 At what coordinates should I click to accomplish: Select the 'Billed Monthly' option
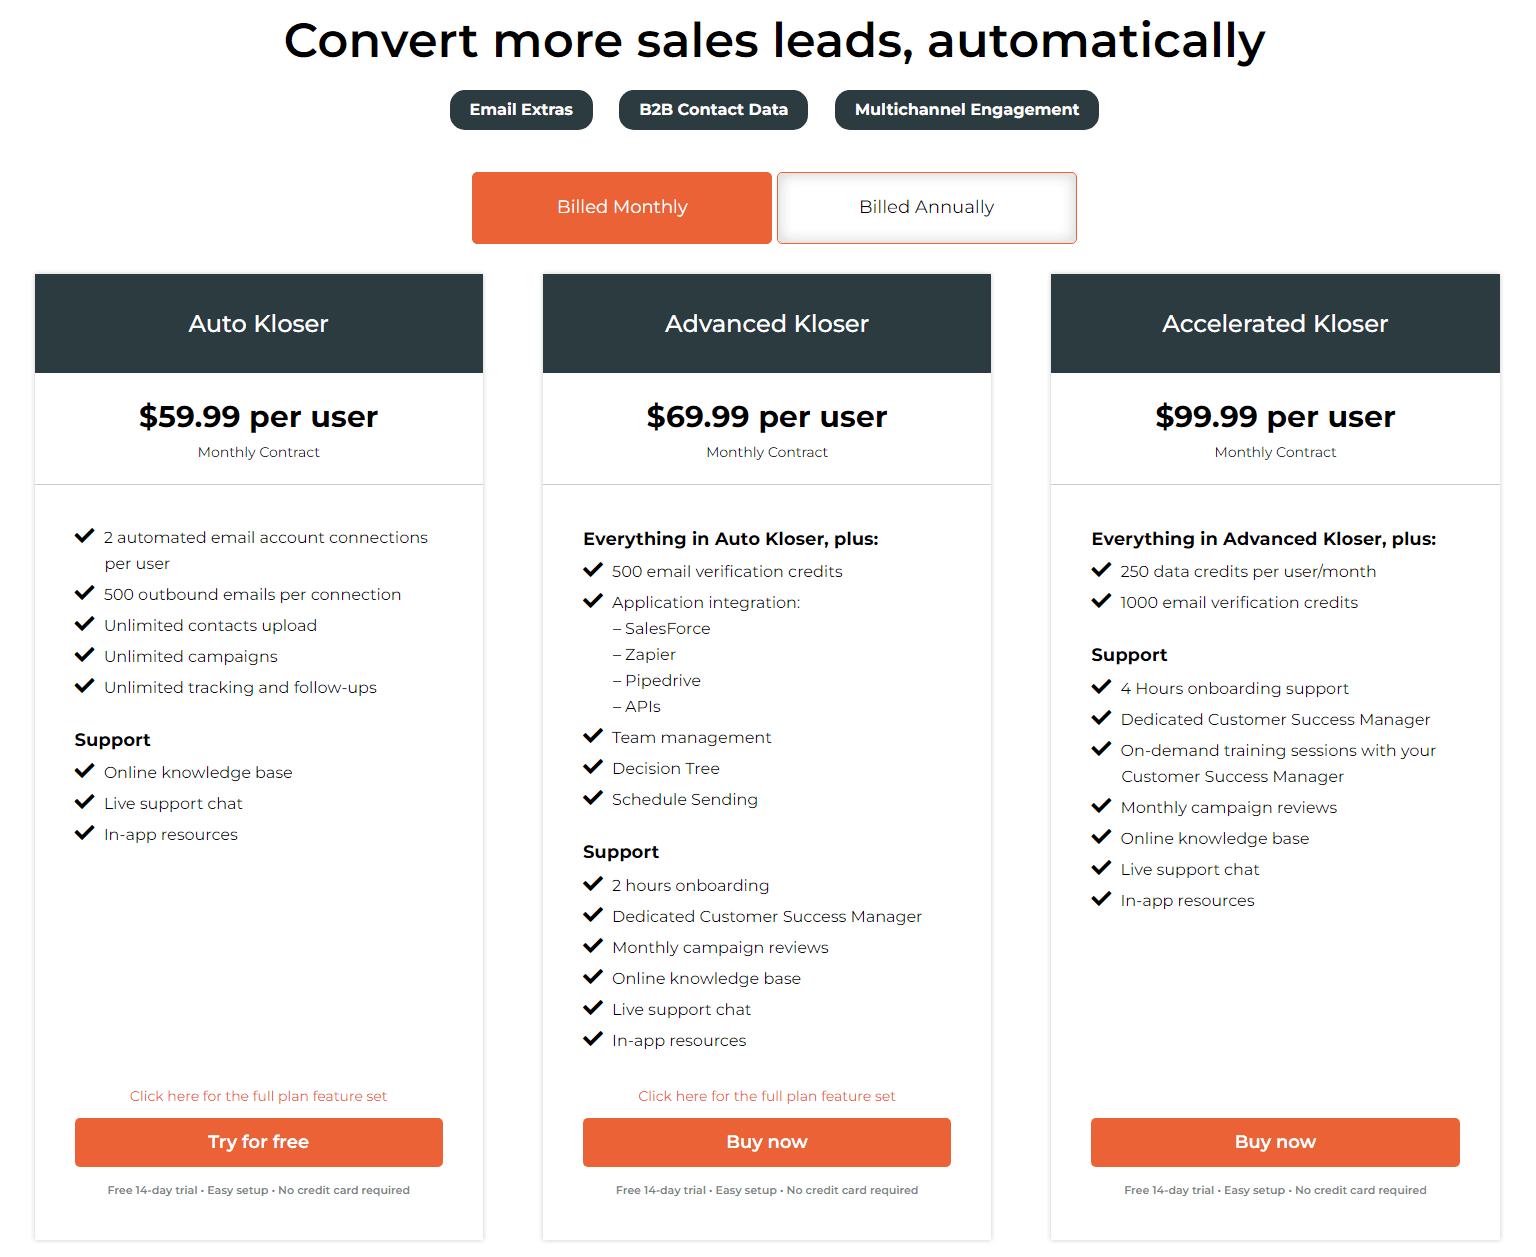pos(621,207)
